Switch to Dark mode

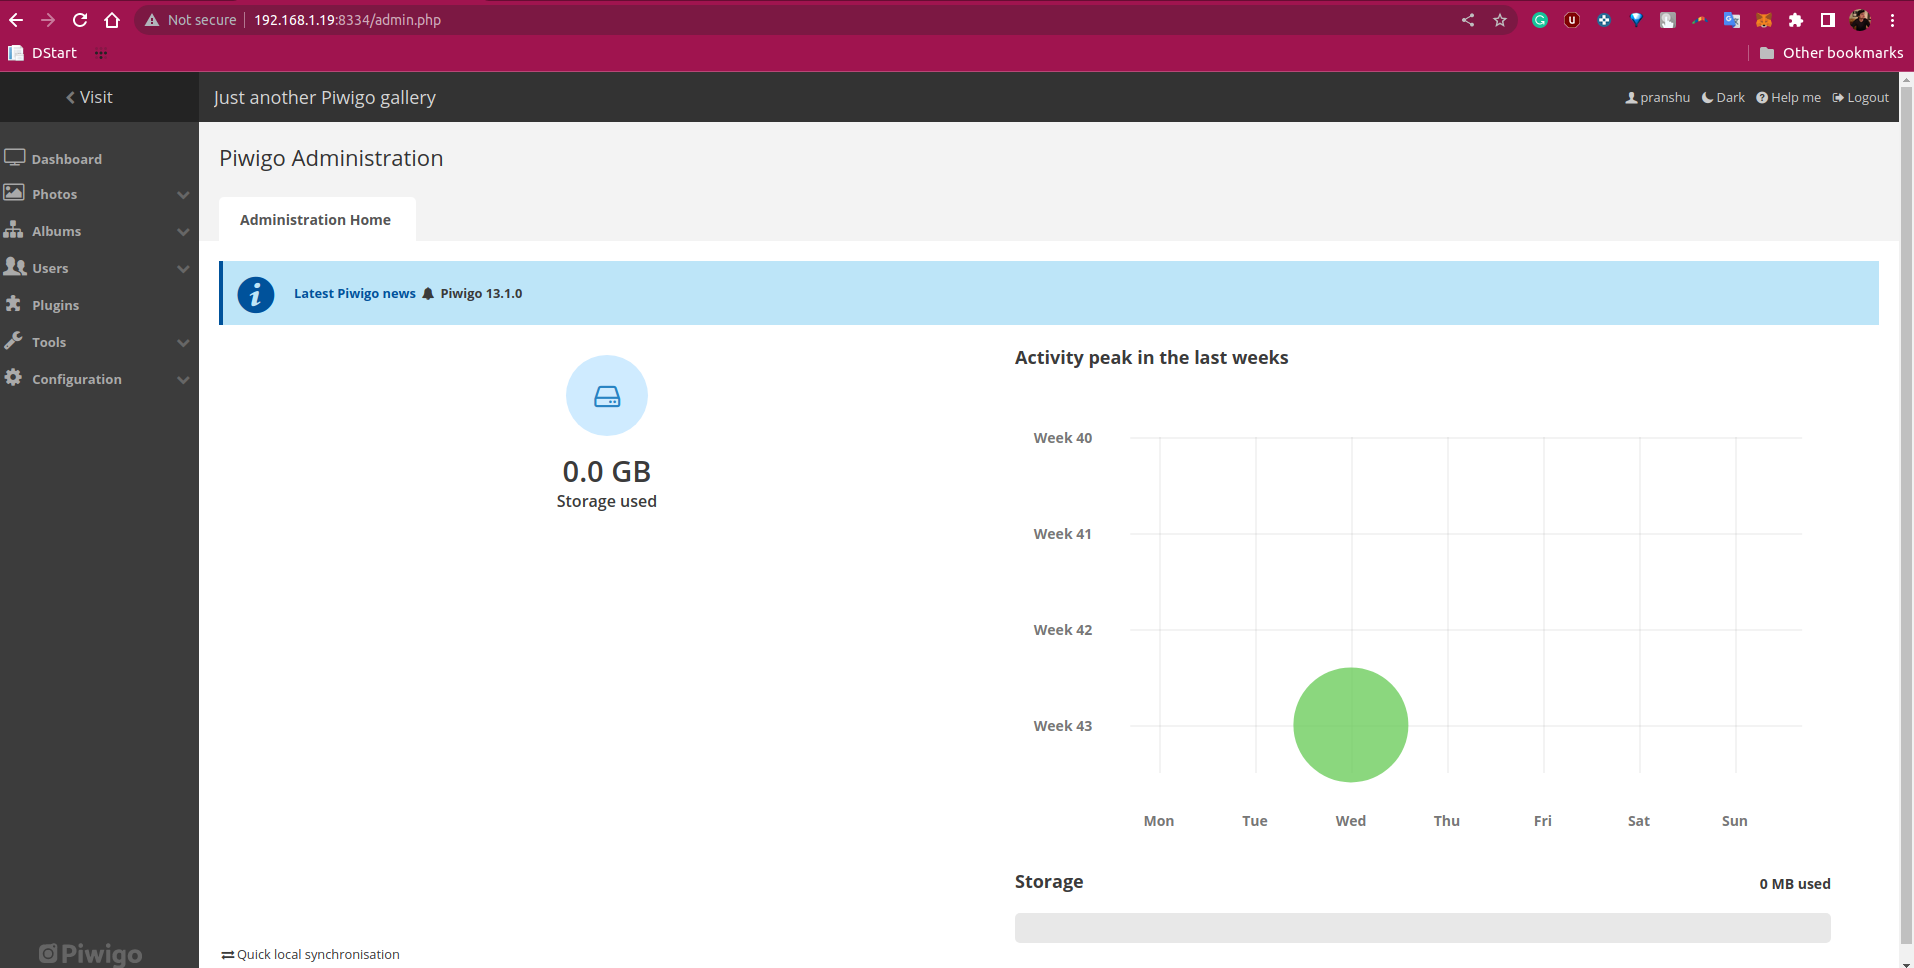click(1723, 97)
